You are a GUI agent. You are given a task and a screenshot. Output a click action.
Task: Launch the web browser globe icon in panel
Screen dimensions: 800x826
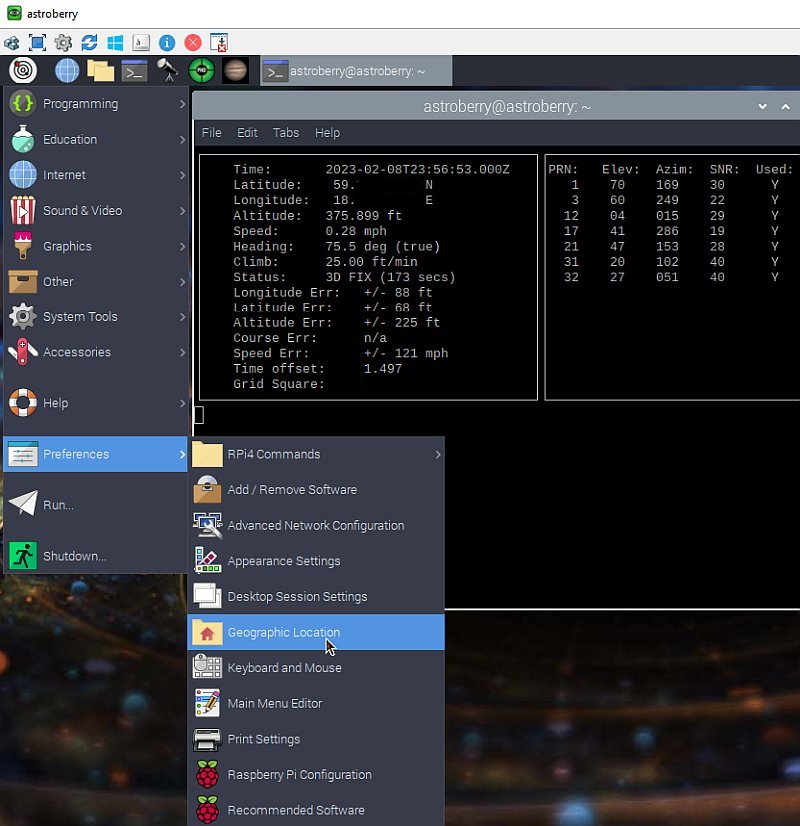pyautogui.click(x=67, y=71)
